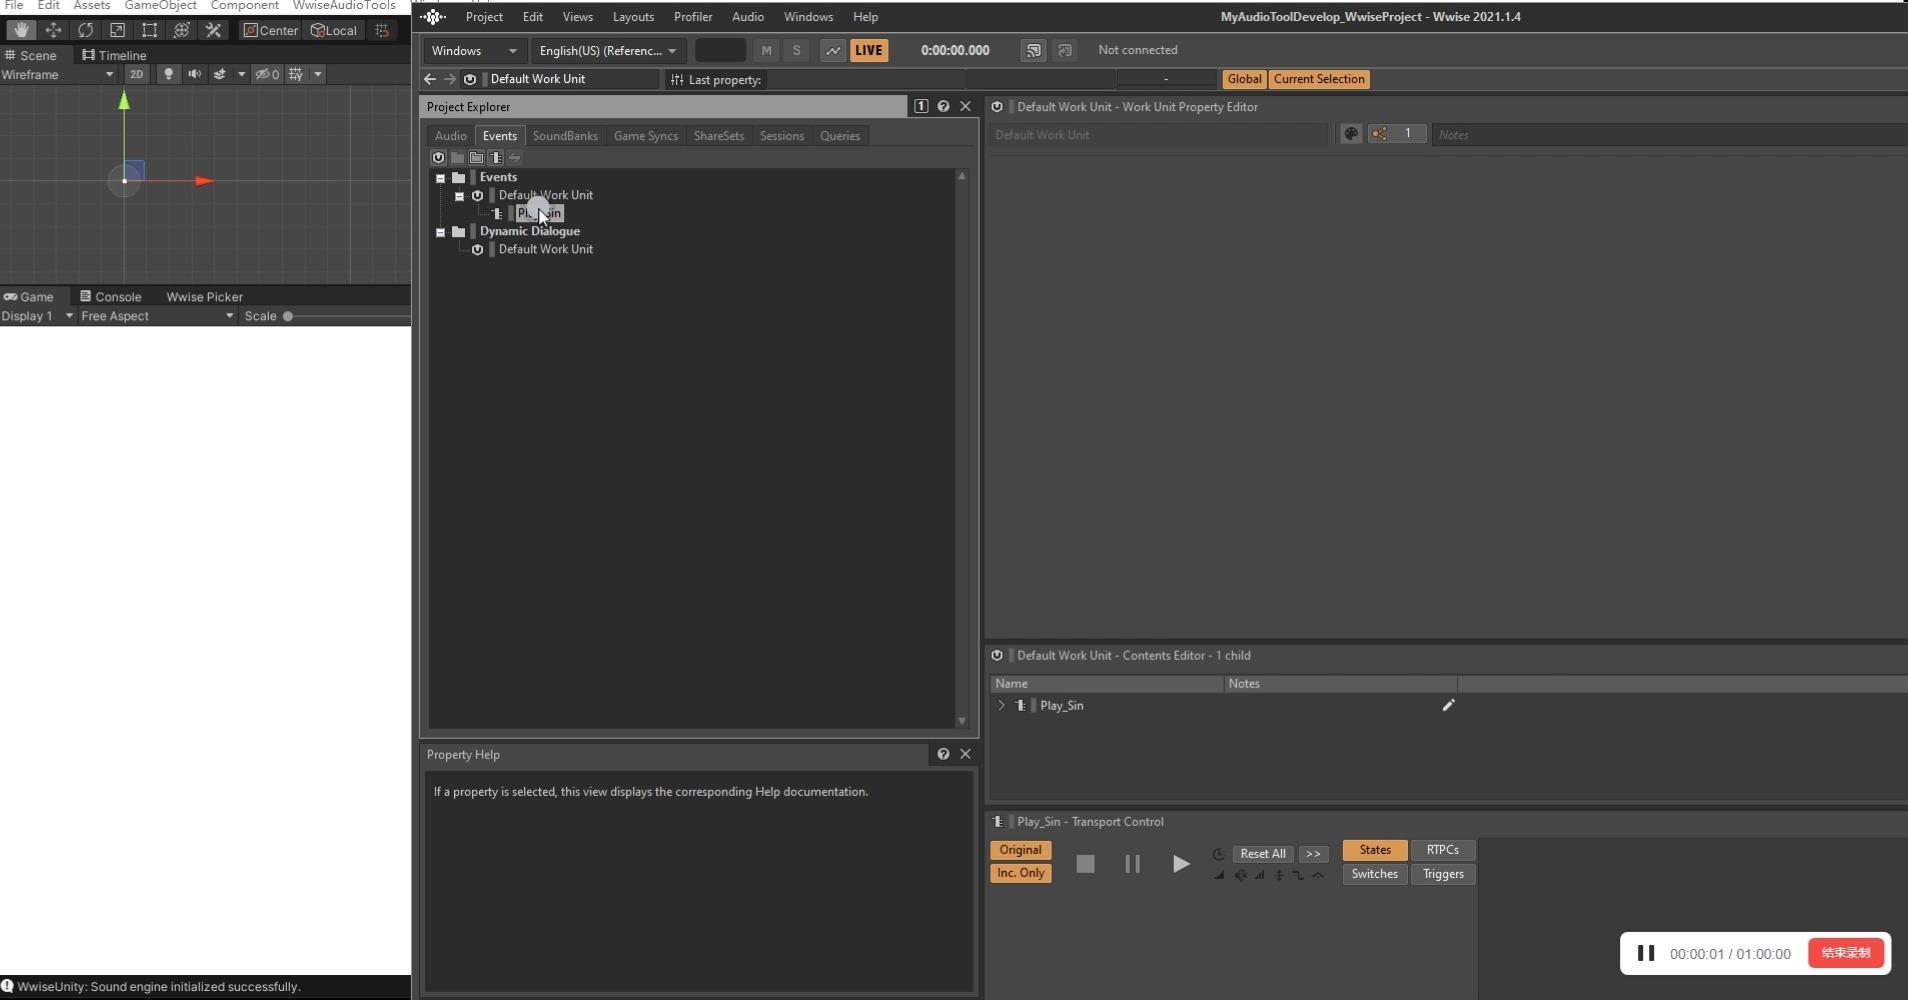Open WwiseAudioTools menu in Unity
The width and height of the screenshot is (1908, 1000).
344,5
